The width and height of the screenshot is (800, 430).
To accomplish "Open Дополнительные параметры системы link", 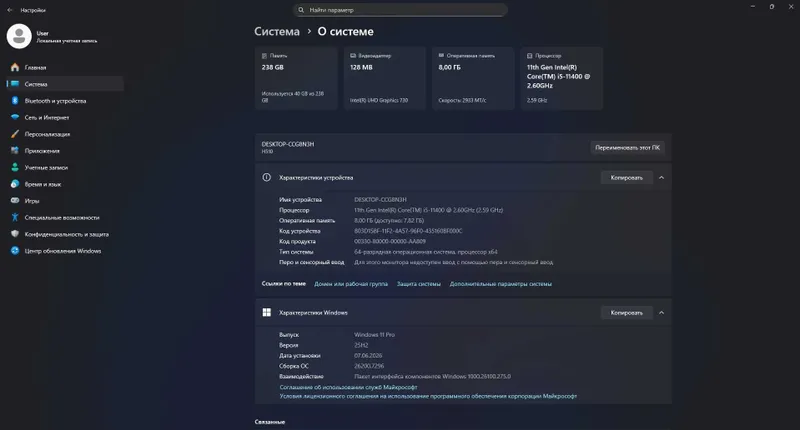I will [x=501, y=284].
